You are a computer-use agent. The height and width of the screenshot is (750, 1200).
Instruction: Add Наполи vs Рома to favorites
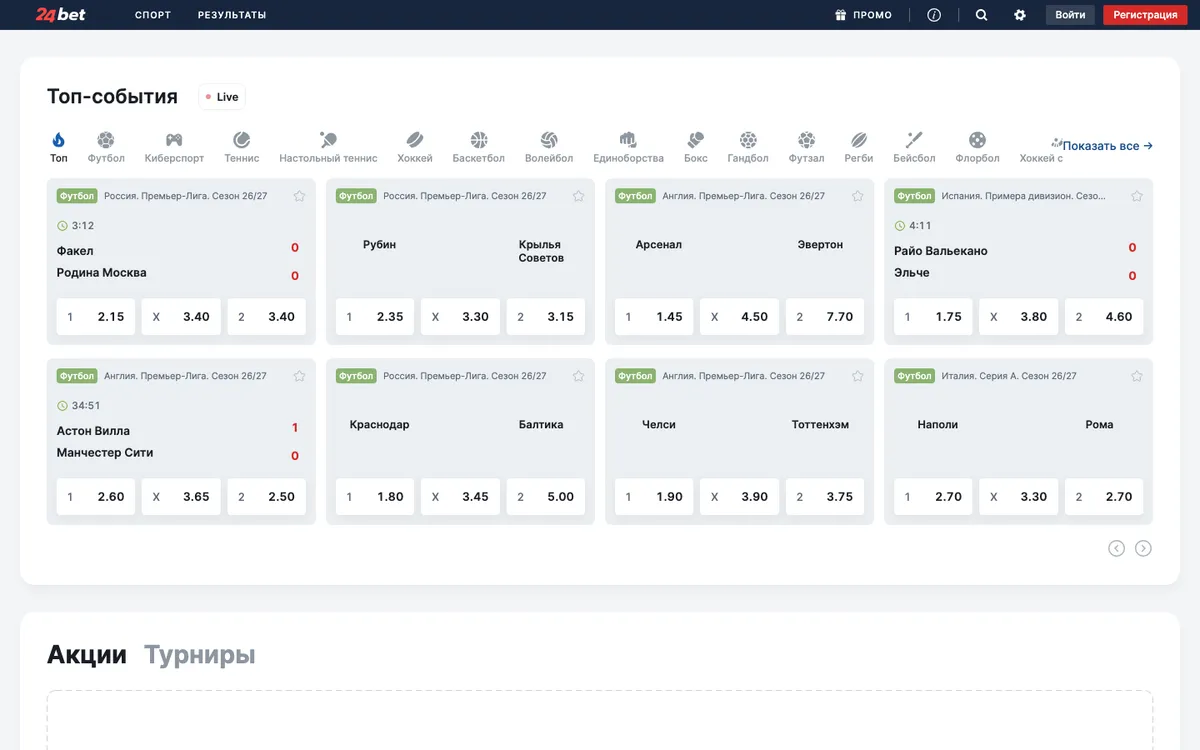pyautogui.click(x=1136, y=376)
